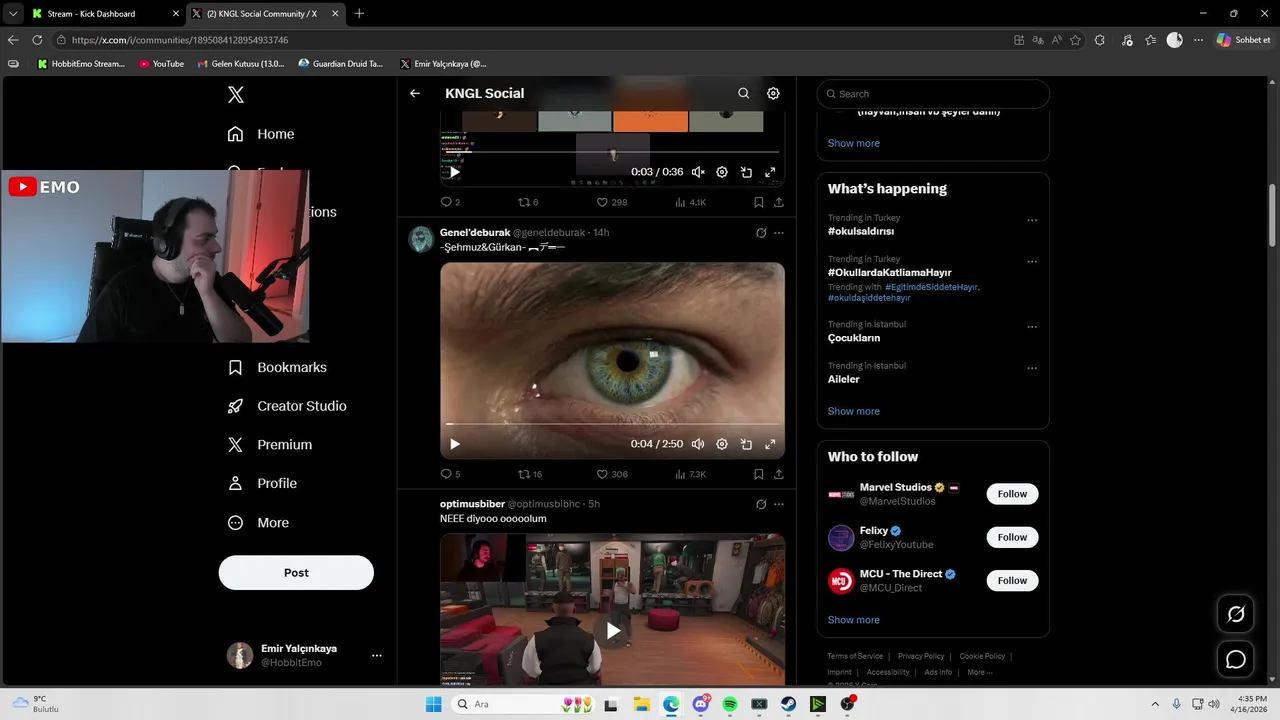
Task: Open Creator Studio from sidebar
Action: click(x=287, y=406)
